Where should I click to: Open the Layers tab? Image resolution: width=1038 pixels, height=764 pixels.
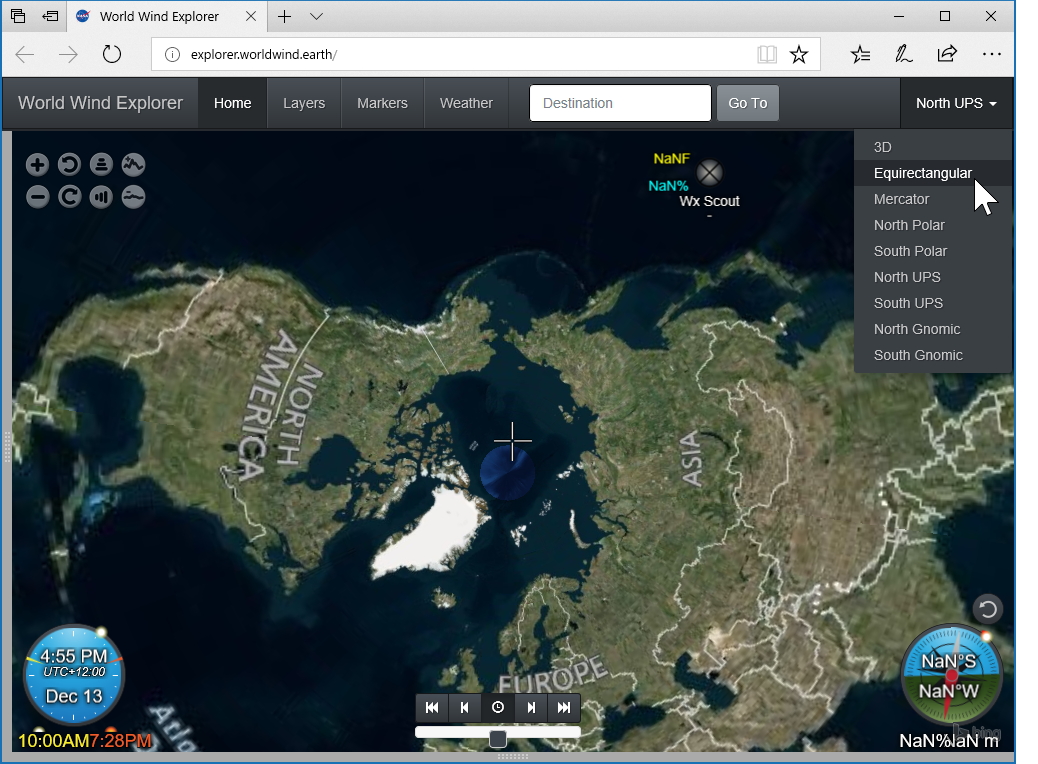point(304,103)
